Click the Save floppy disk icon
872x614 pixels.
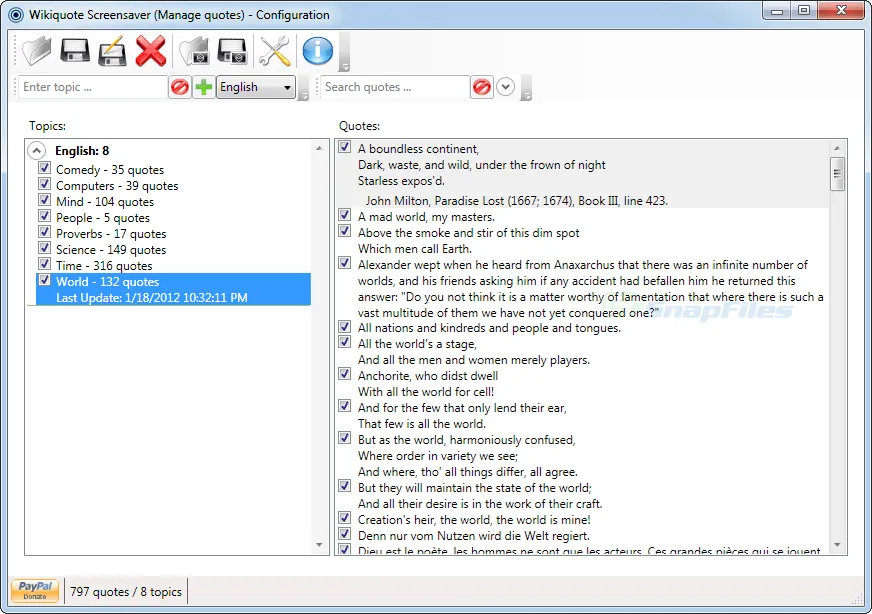click(x=75, y=51)
